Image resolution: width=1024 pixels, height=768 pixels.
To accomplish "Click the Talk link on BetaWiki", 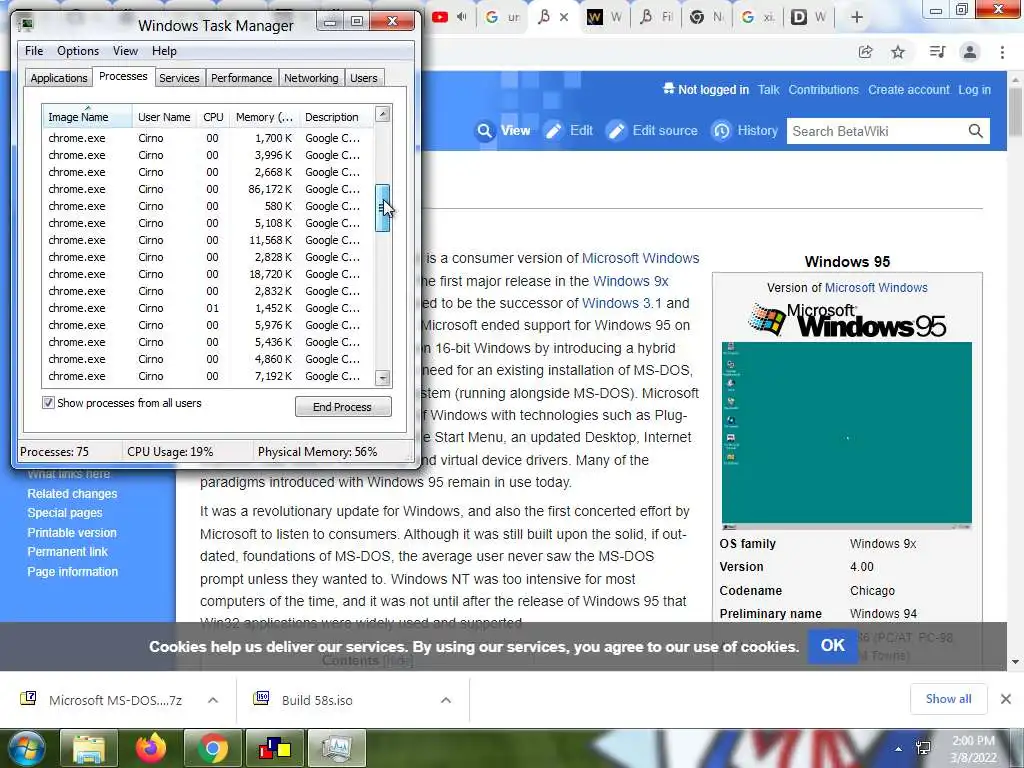I will coord(769,90).
